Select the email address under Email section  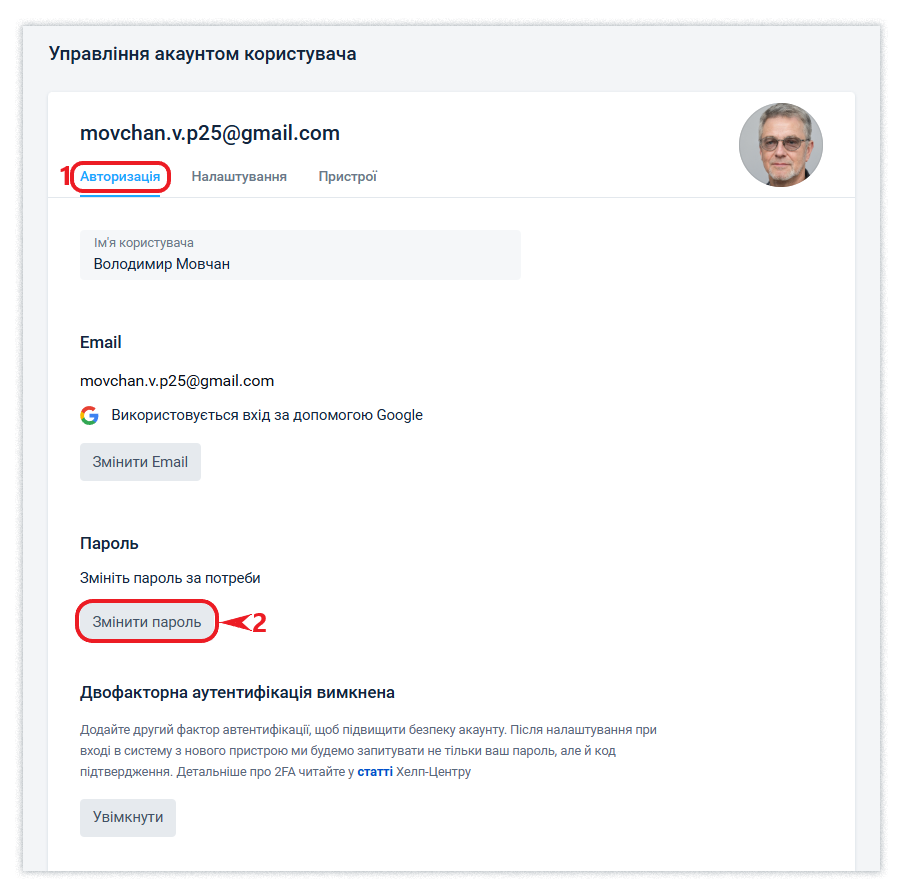(177, 381)
